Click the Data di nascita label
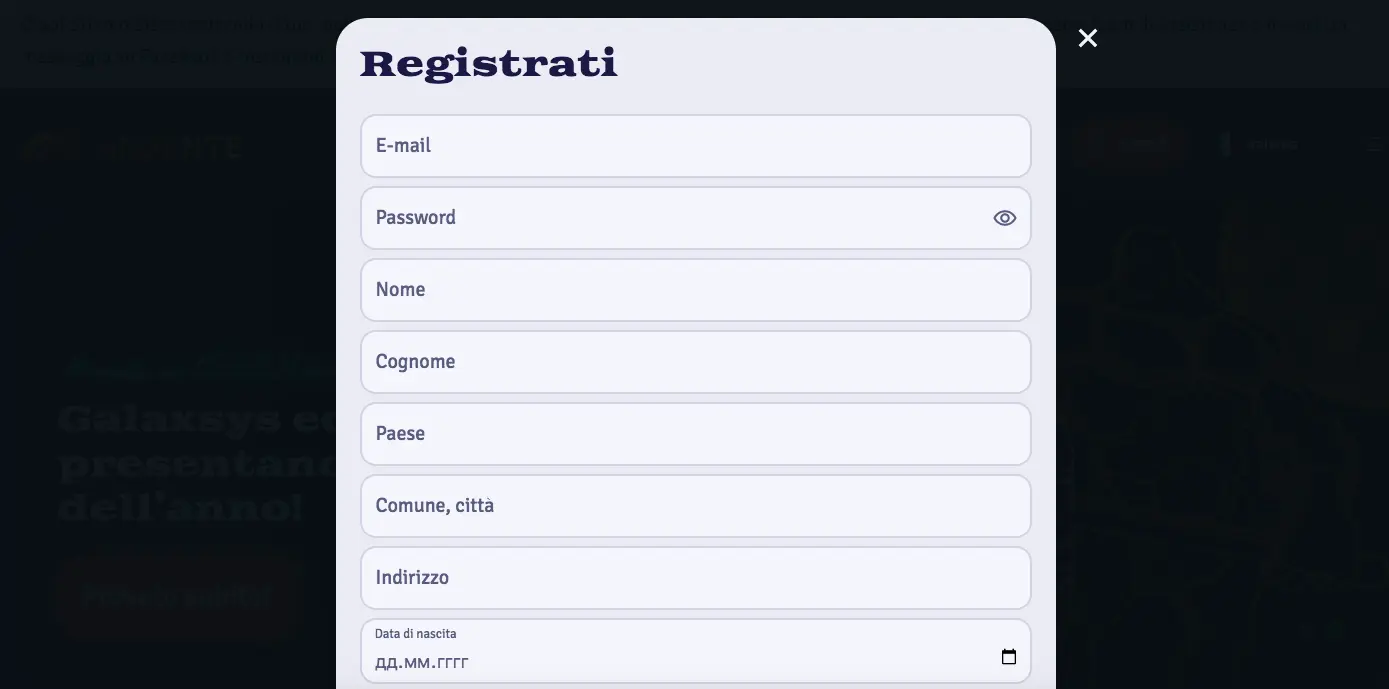Image resolution: width=1389 pixels, height=689 pixels. tap(415, 634)
